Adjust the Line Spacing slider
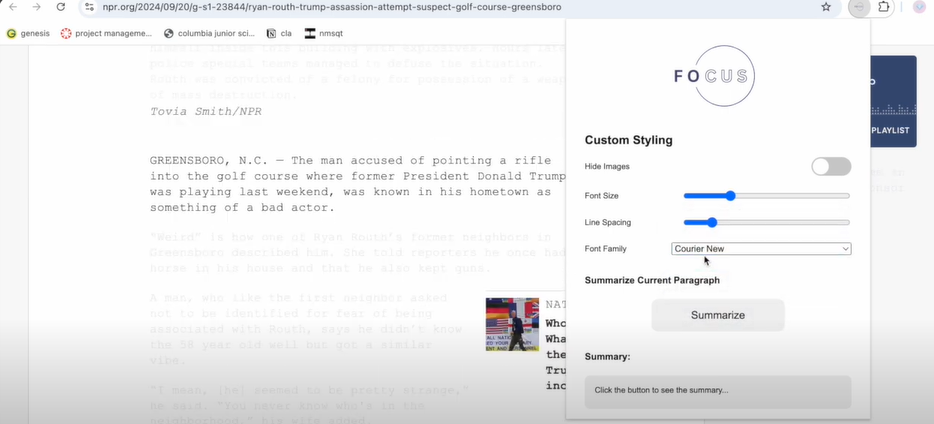The image size is (934, 424). coord(767,222)
